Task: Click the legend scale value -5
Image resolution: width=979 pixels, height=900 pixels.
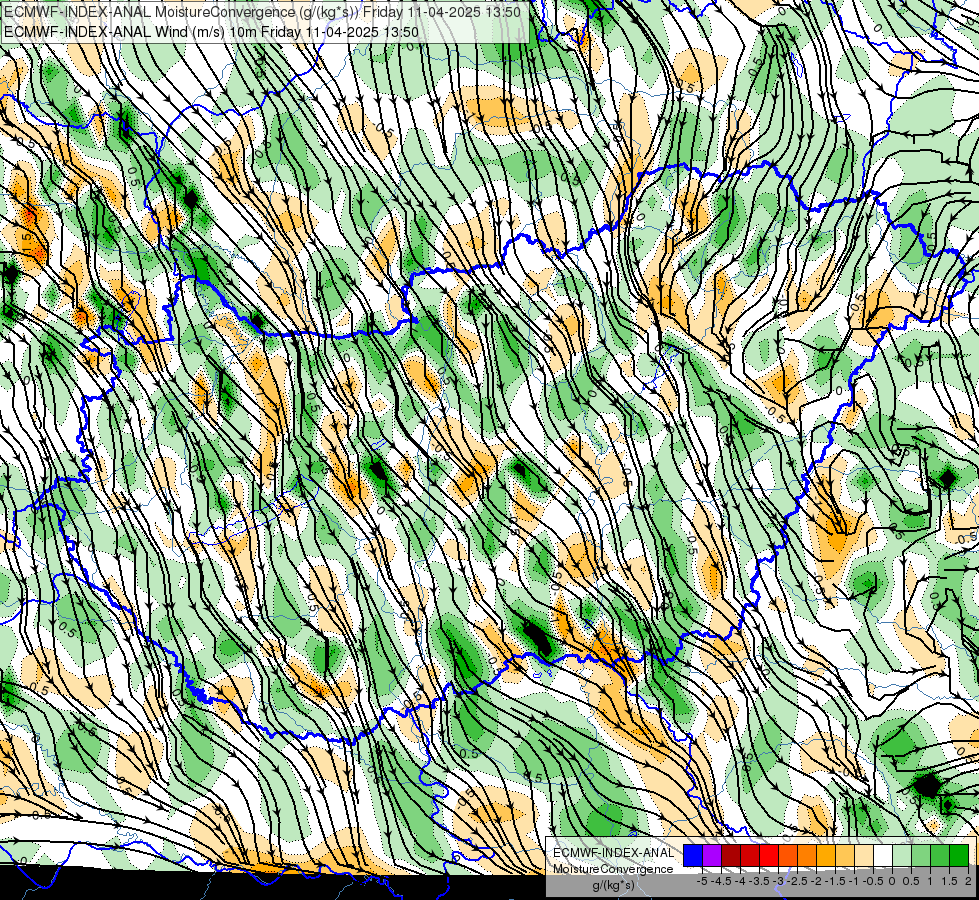Action: 702,881
